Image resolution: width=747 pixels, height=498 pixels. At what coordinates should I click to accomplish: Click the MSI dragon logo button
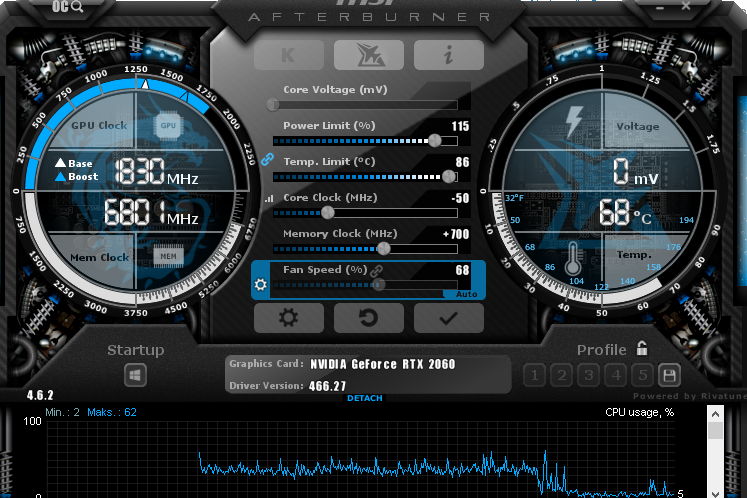coord(369,55)
